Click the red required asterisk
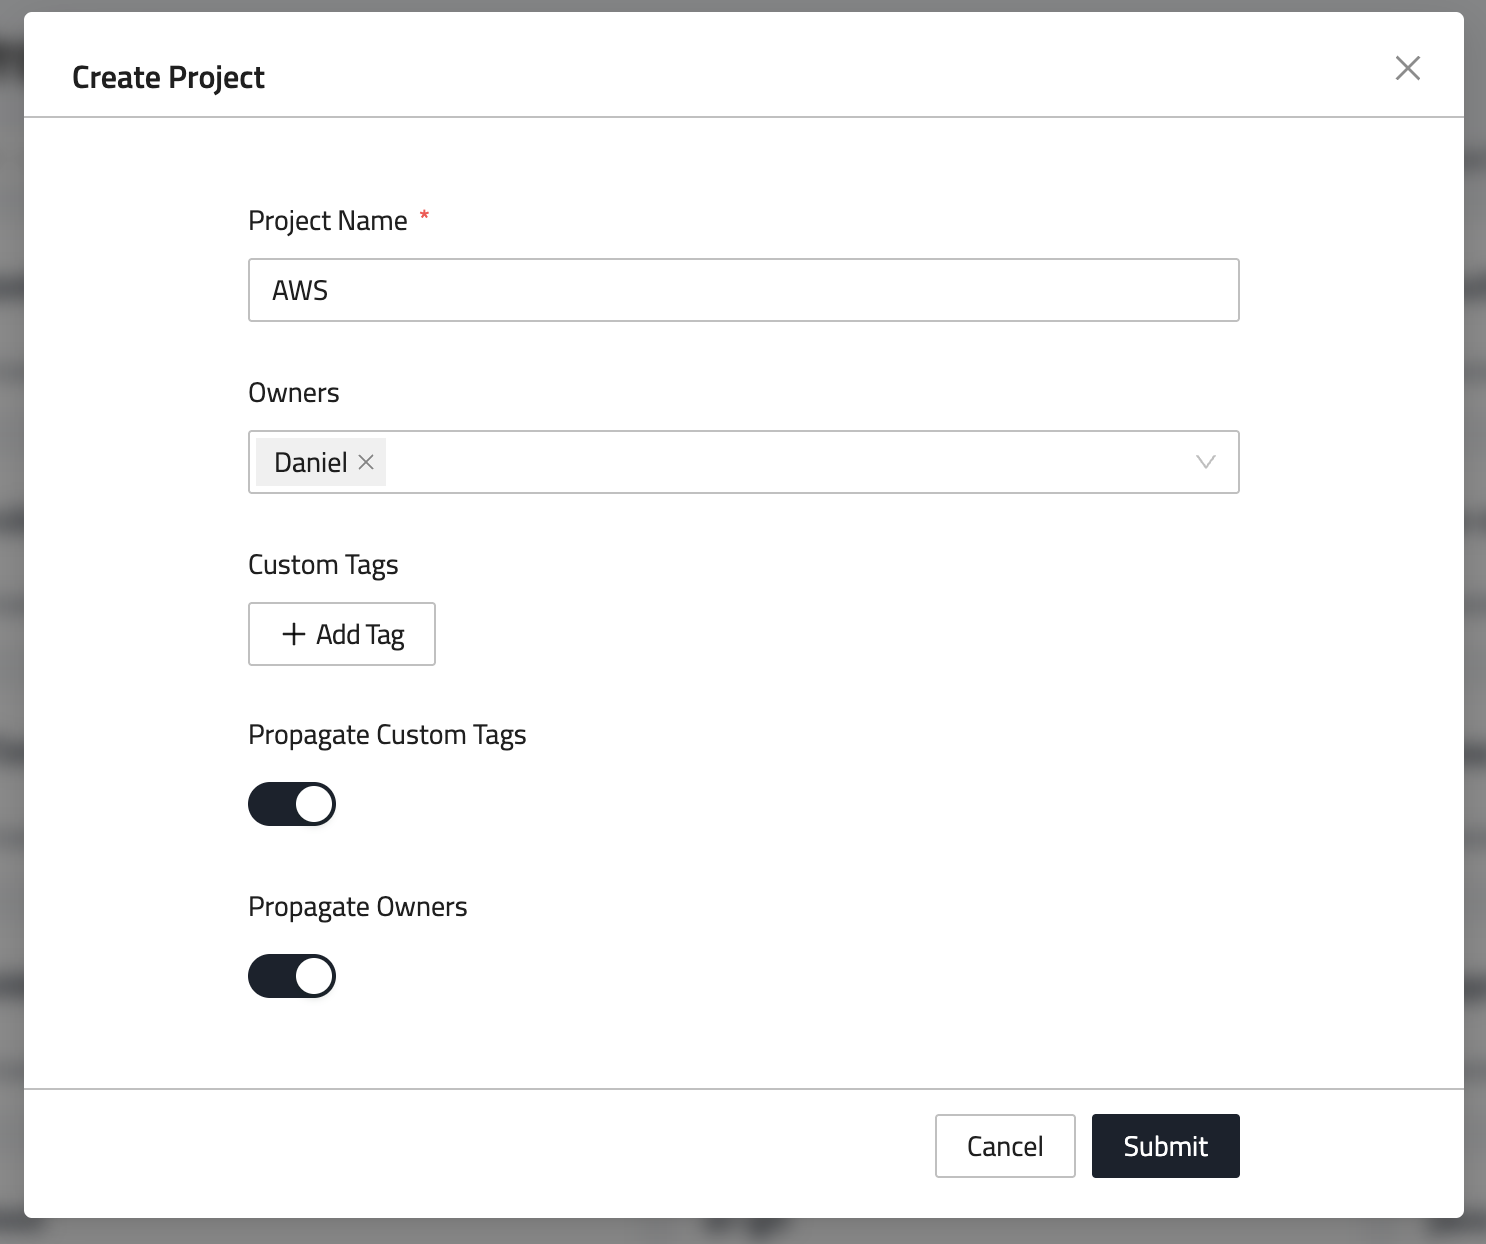Image resolution: width=1486 pixels, height=1244 pixels. [x=424, y=215]
